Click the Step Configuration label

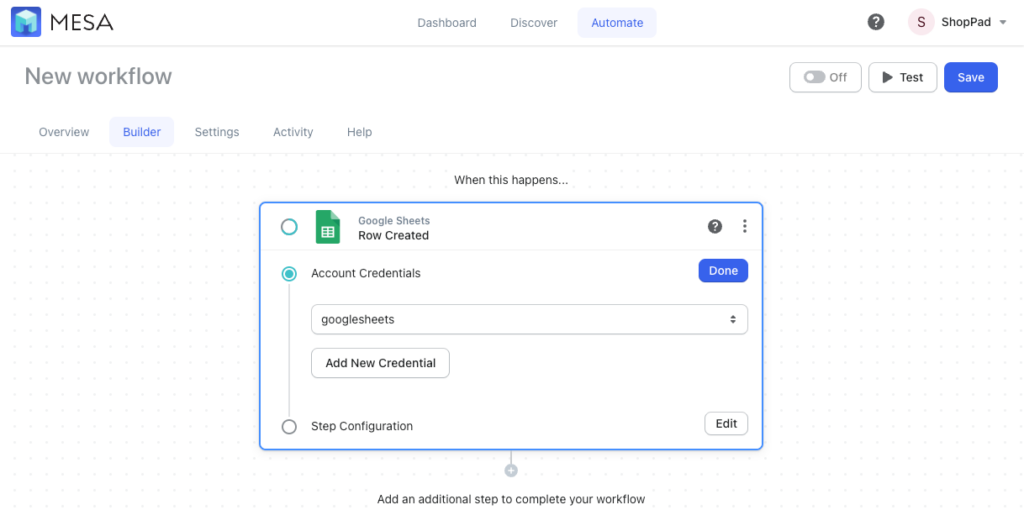pyautogui.click(x=362, y=426)
